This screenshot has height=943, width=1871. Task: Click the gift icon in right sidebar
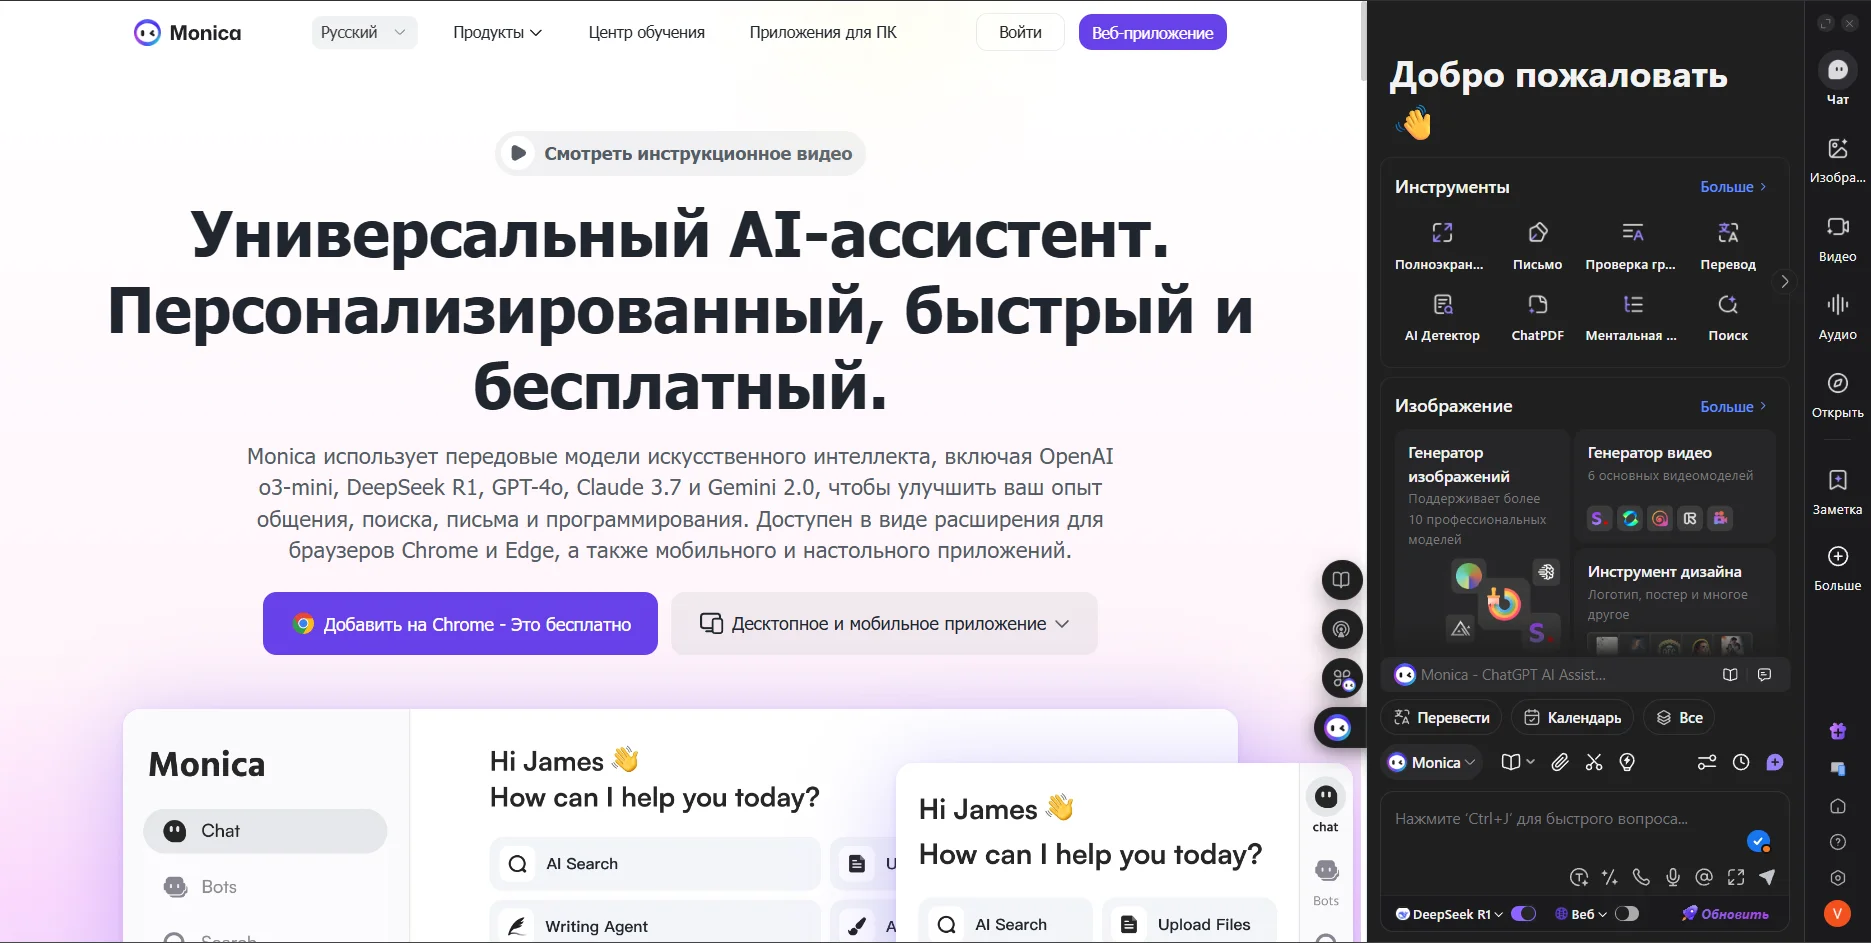pos(1838,731)
